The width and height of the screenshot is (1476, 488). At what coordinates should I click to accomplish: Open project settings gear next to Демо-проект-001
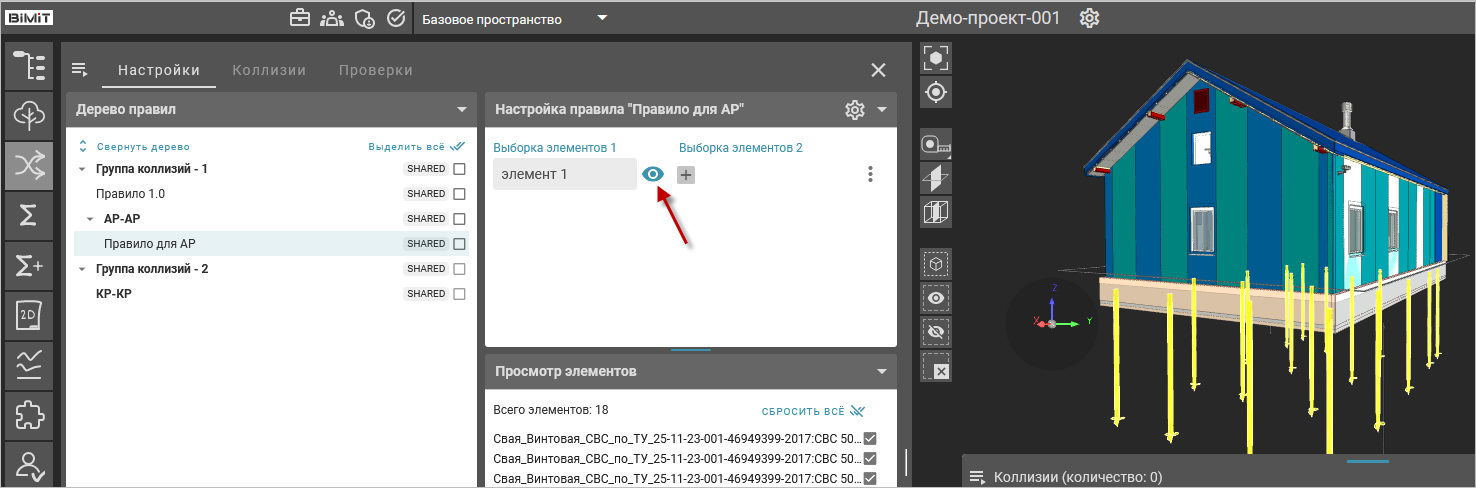1090,18
